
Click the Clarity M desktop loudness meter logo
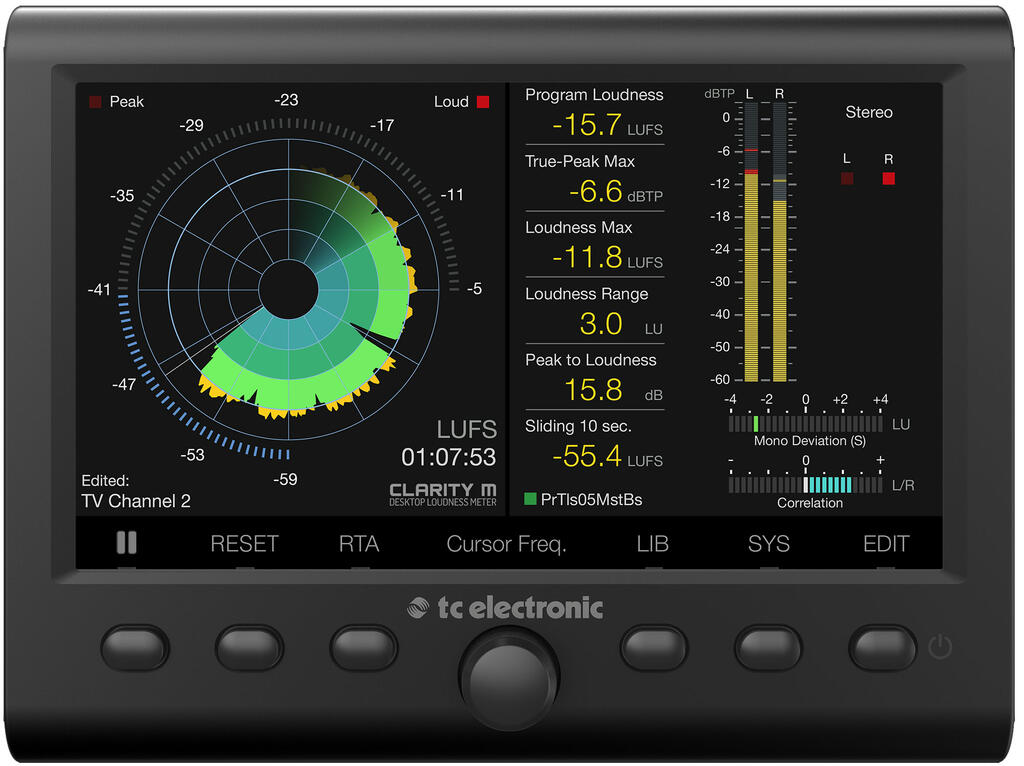pos(442,494)
